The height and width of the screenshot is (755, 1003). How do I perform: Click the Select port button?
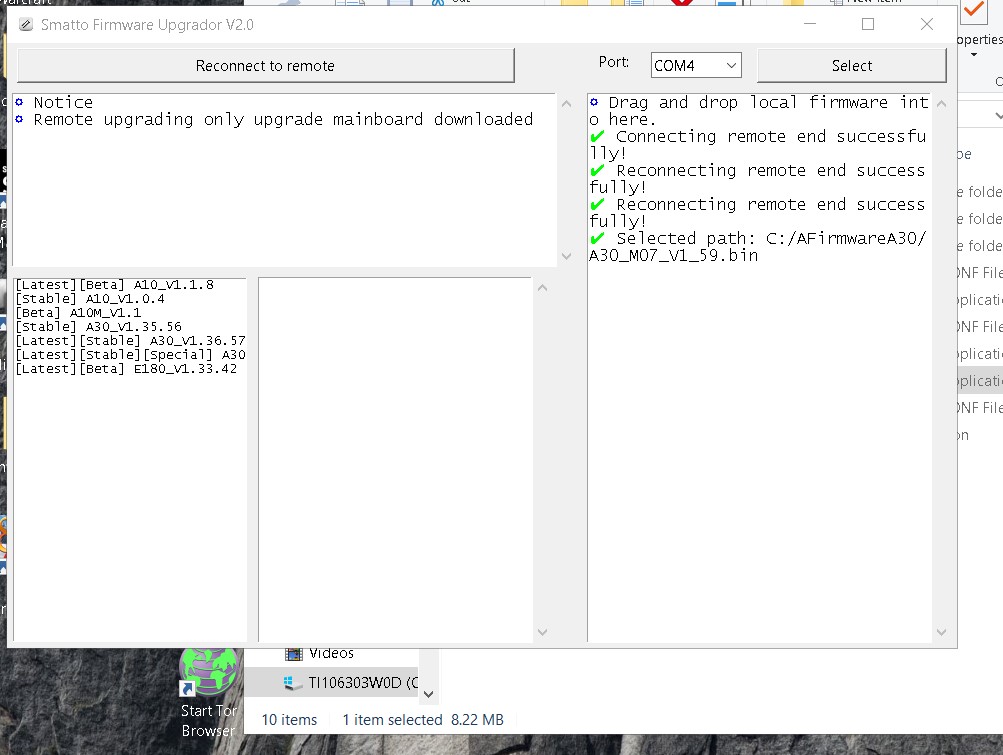tap(851, 66)
